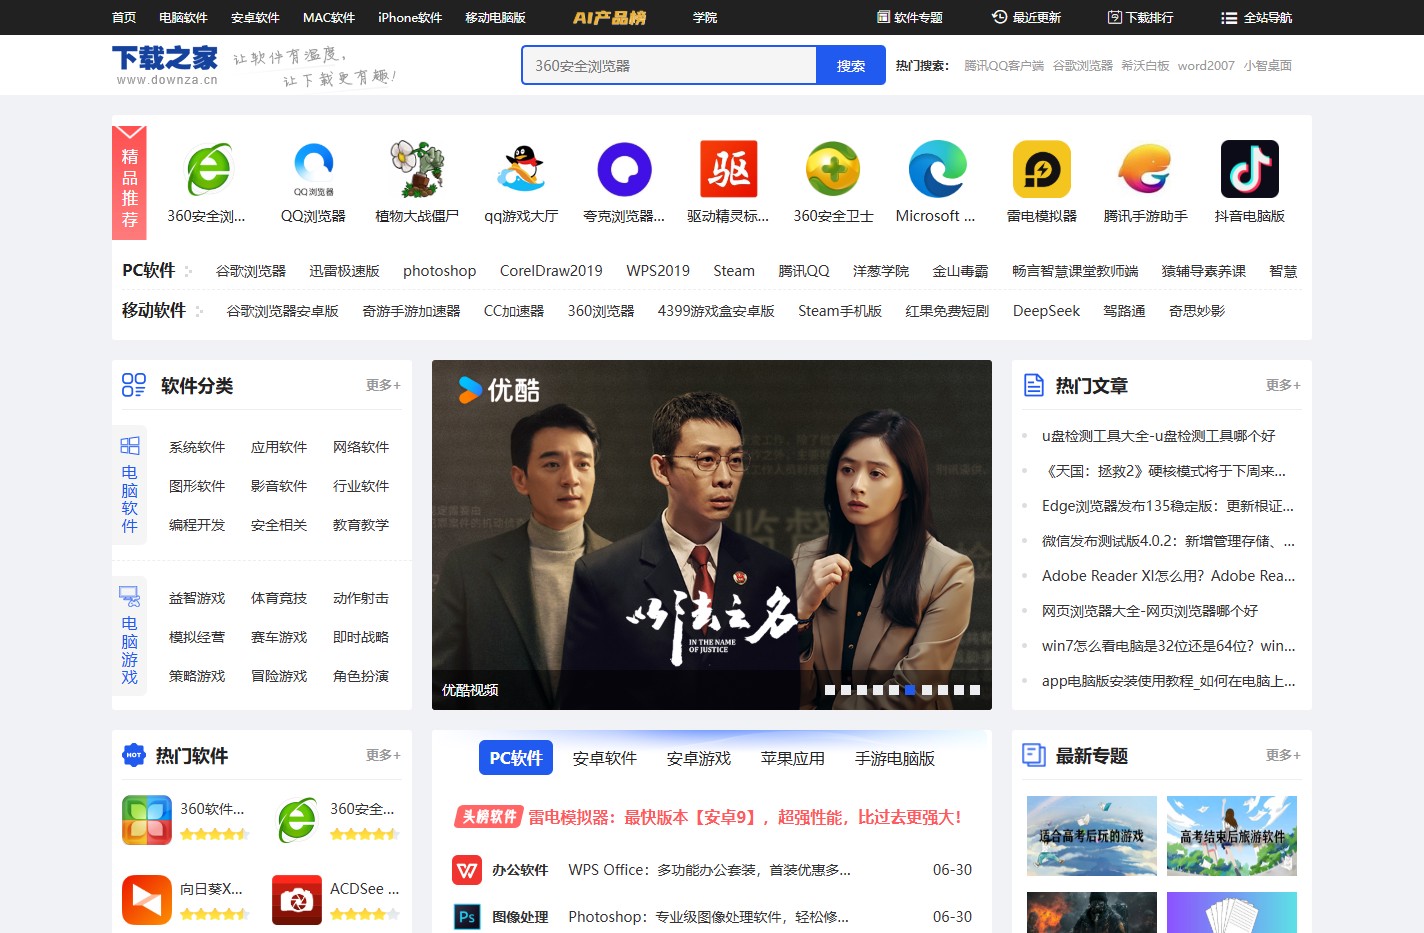Viewport: 1424px width, 933px height.
Task: Open 系统软件 category link
Action: pos(197,447)
